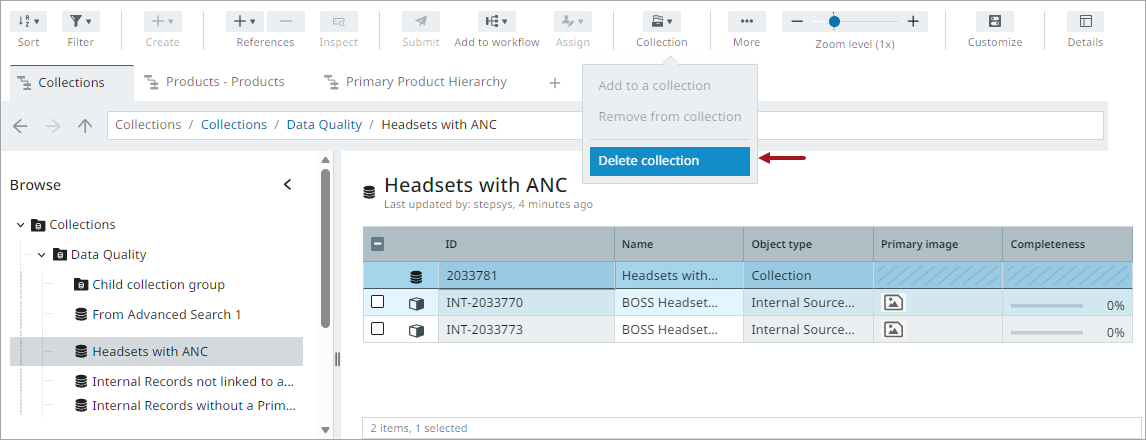Open the Sort toolbar tool

point(28,21)
